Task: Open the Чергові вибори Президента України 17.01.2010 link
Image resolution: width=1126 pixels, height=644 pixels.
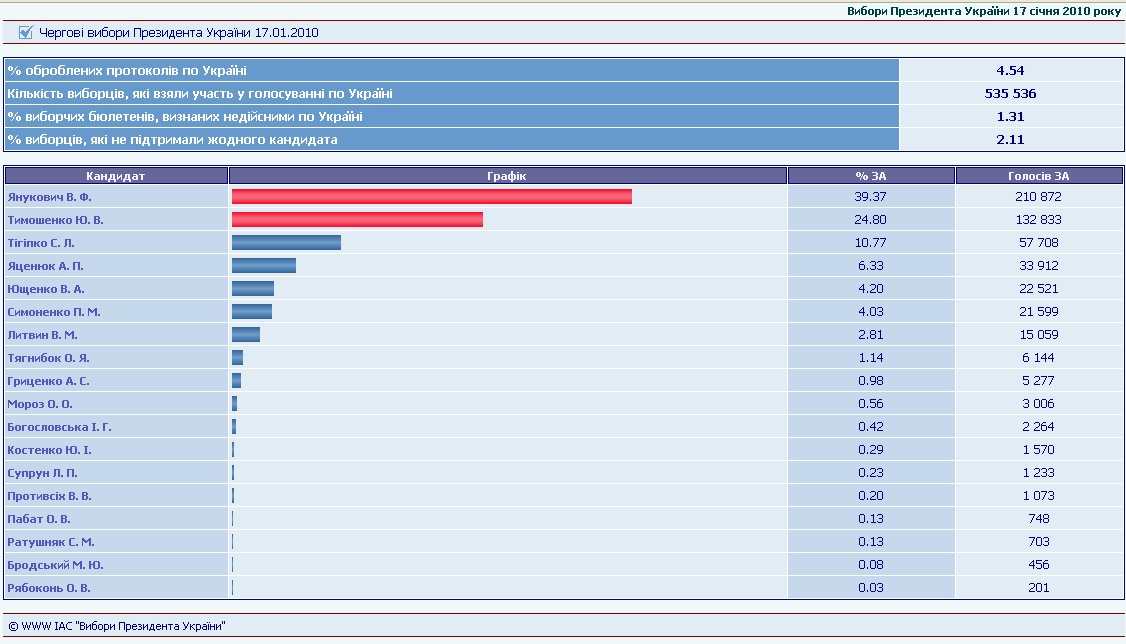Action: coord(179,33)
